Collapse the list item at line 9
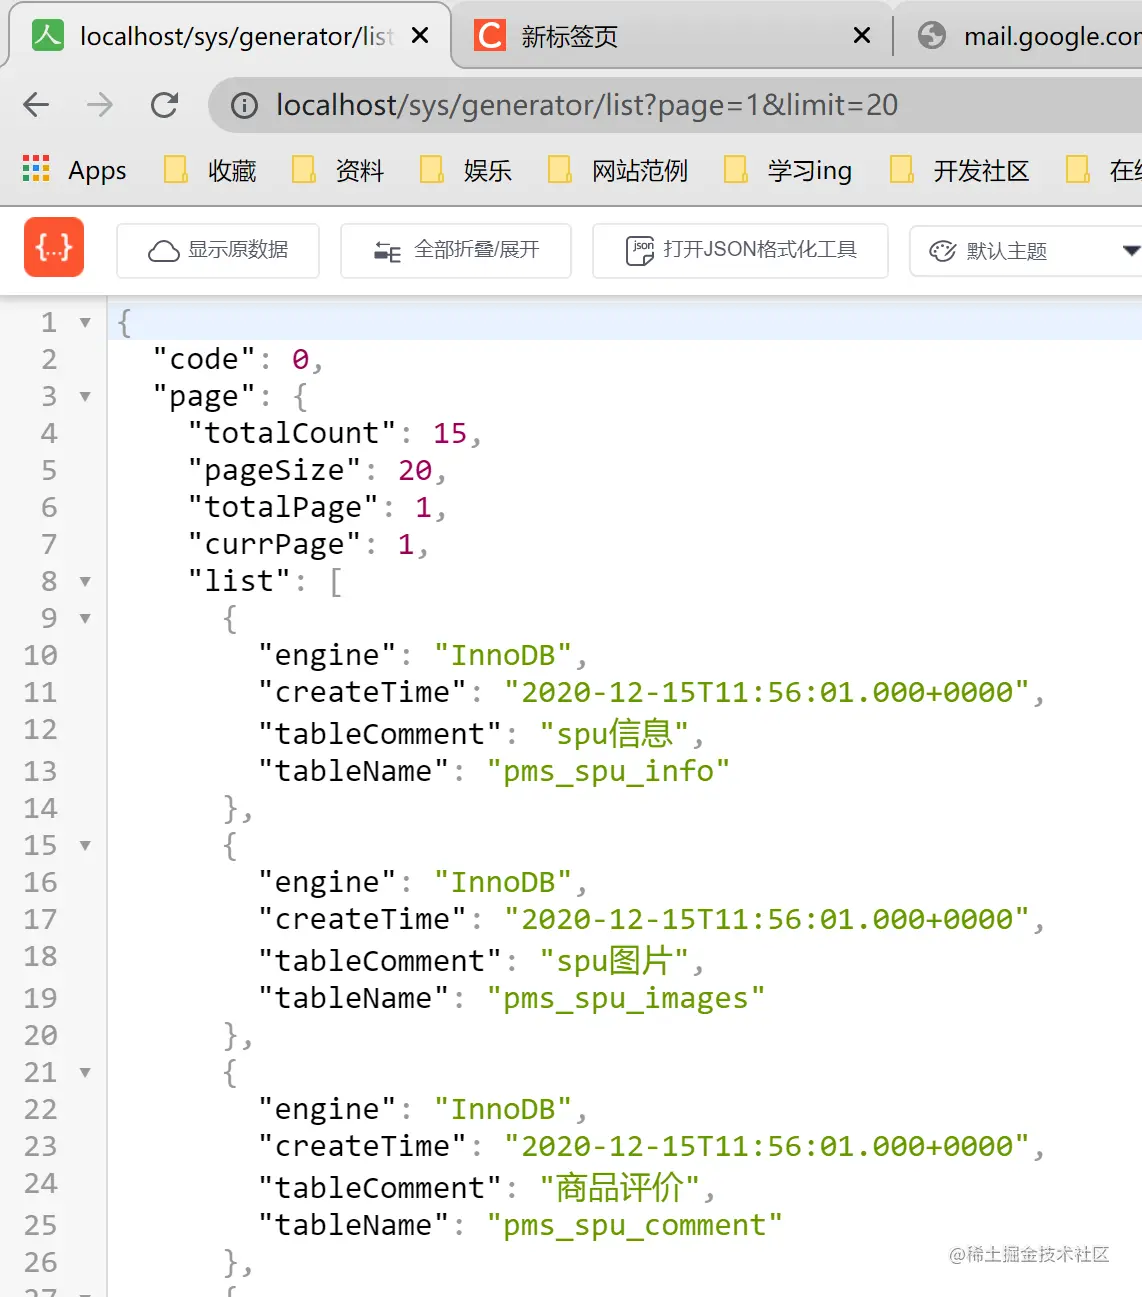 tap(85, 618)
